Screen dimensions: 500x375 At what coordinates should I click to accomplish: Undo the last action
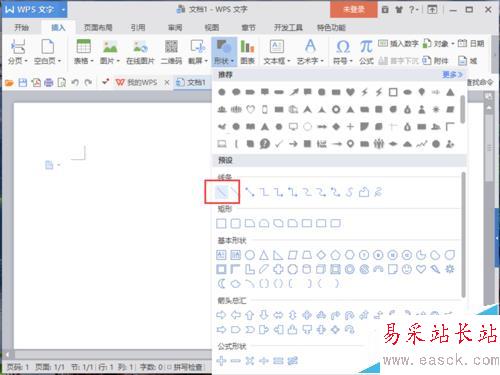[x=75, y=82]
